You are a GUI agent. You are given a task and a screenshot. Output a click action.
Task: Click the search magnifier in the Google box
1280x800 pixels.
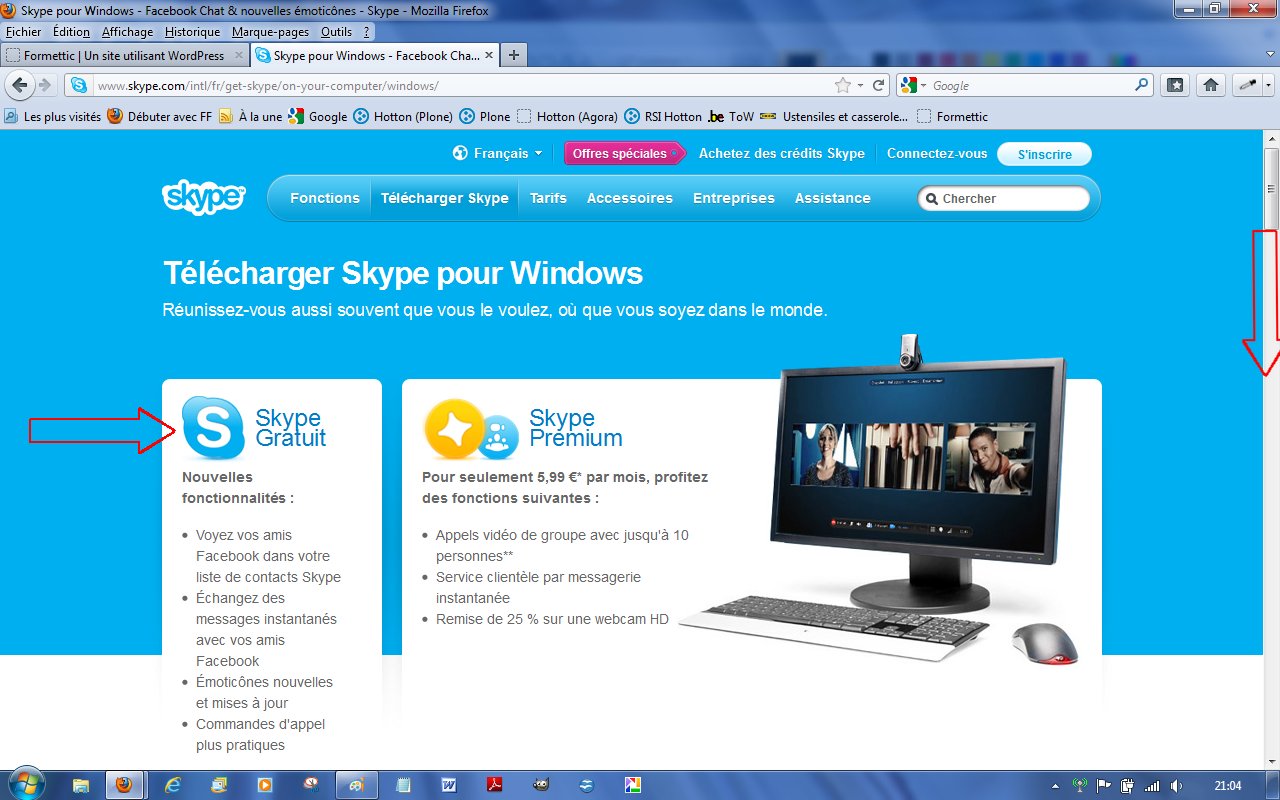tap(1142, 85)
